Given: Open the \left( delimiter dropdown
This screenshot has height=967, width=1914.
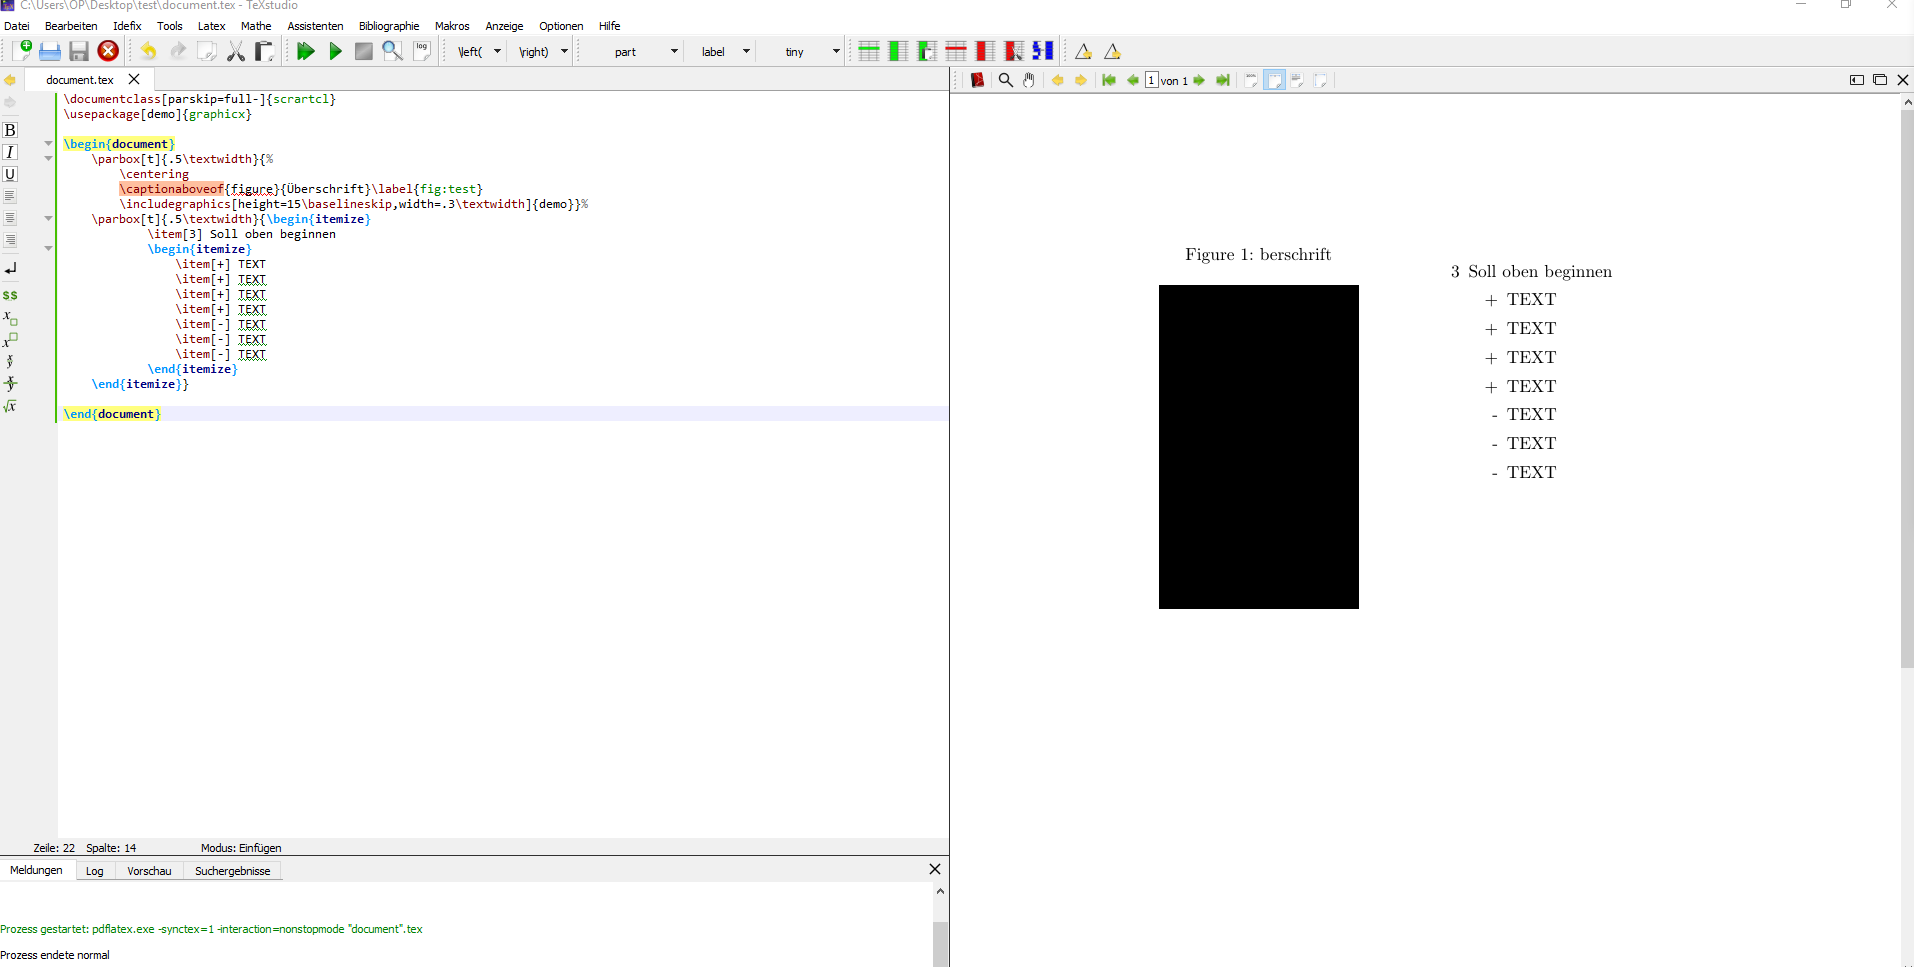Looking at the screenshot, I should tap(497, 51).
